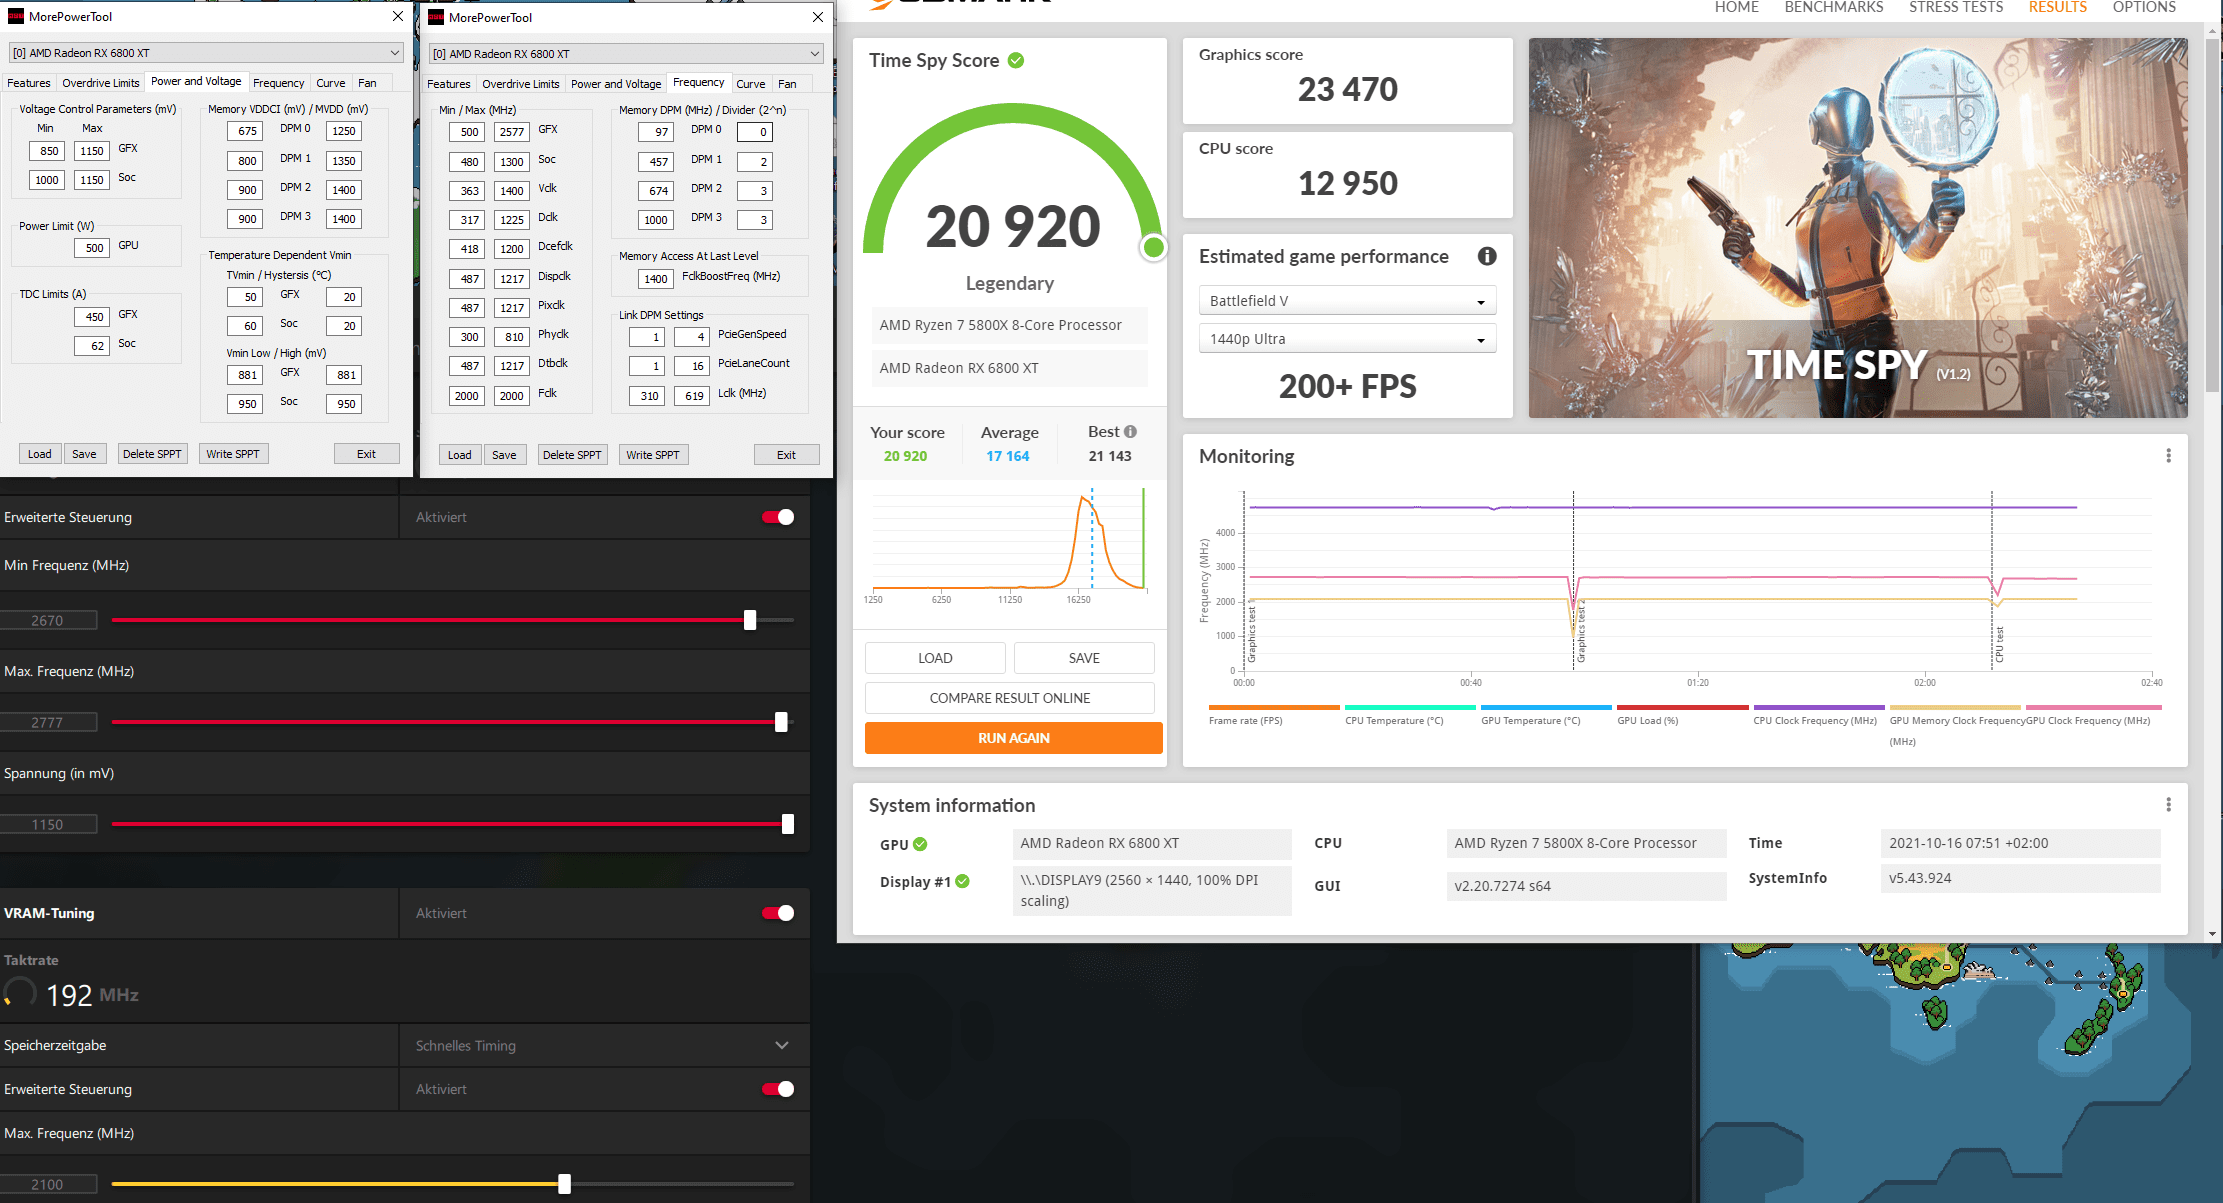Open the STRESS TESTS menu in 3DMark
Screen dimensions: 2223x1203
click(1955, 8)
